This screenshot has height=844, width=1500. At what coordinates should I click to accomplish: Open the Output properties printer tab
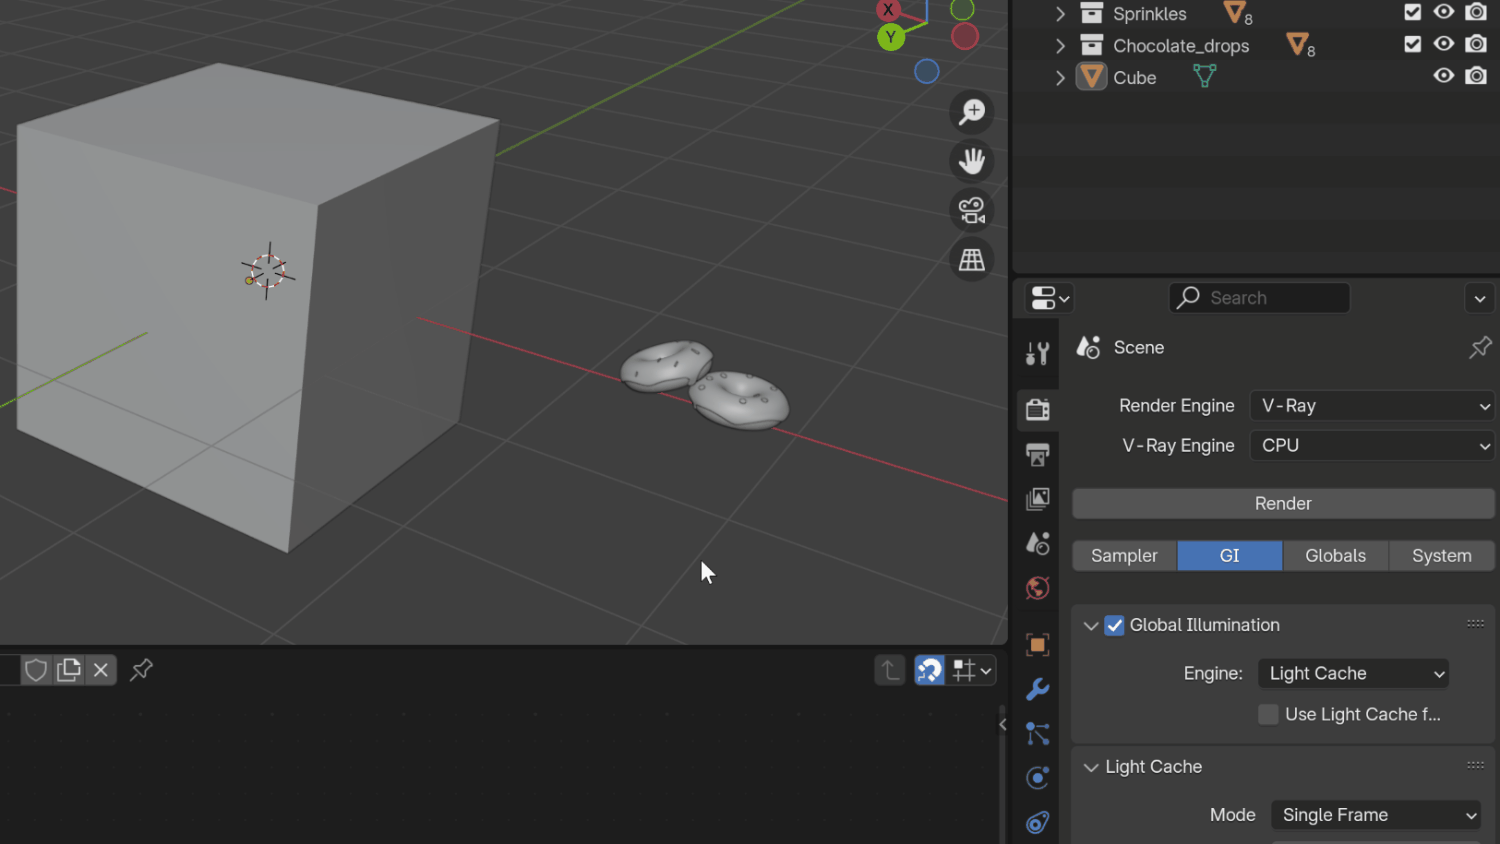click(1037, 455)
